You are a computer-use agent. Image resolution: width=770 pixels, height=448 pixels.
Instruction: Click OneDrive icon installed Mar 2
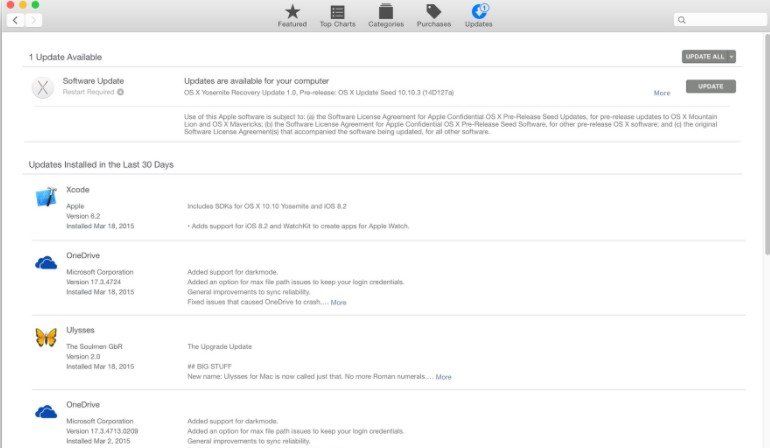pos(46,412)
